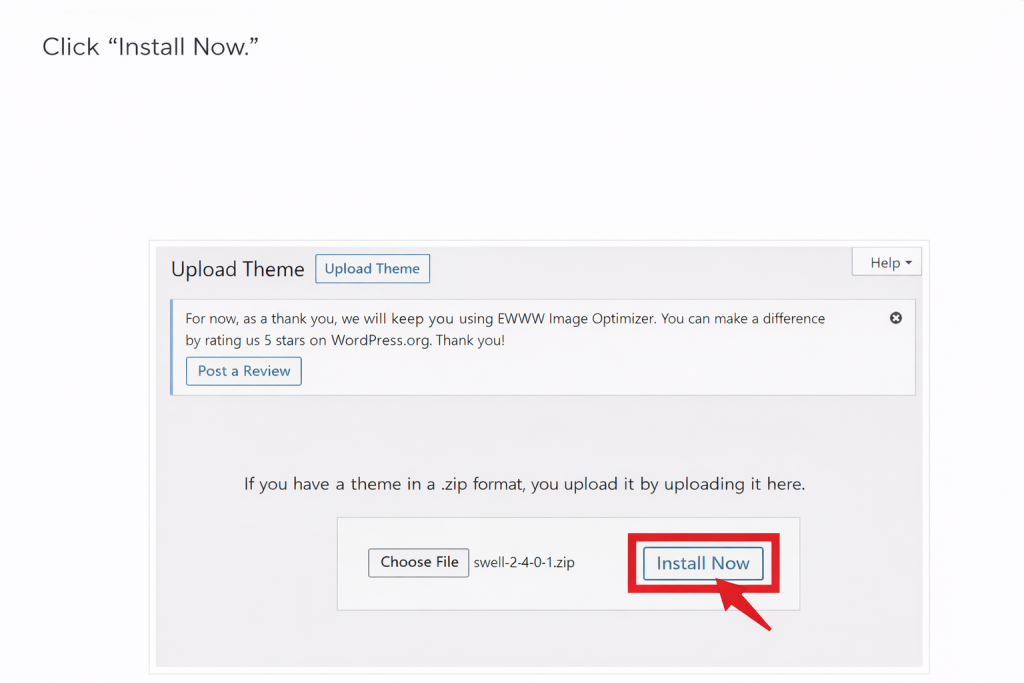1024x683 pixels.
Task: Click the red arrow annotation graphic
Action: (x=744, y=604)
